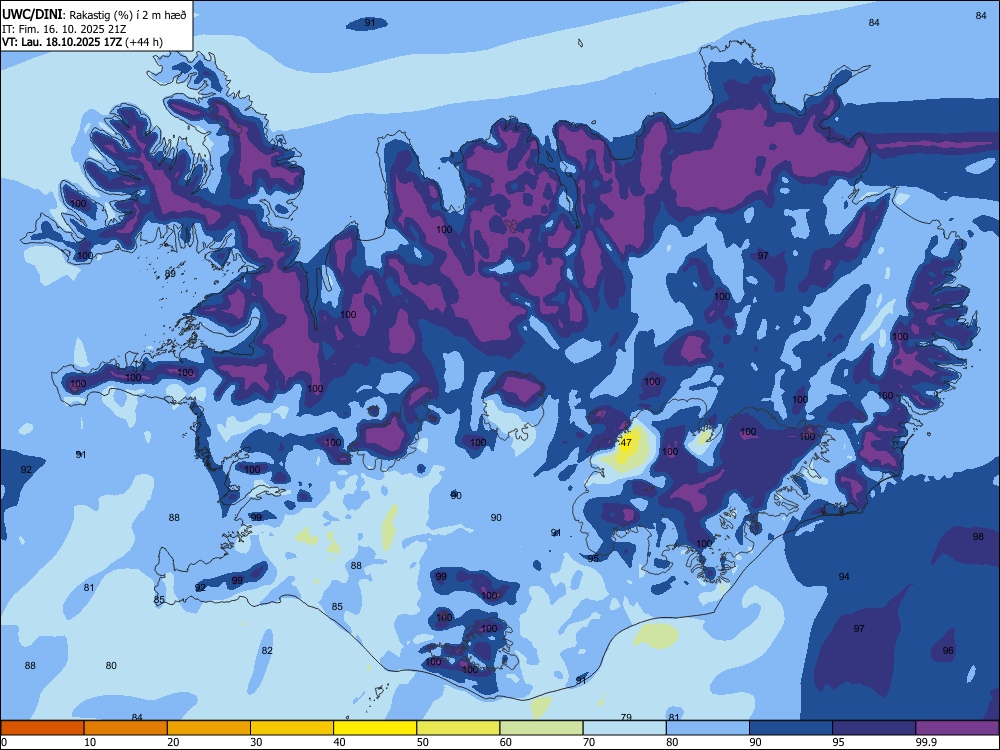The image size is (1000, 750).
Task: Click the legend tick label '20'
Action: tap(173, 742)
